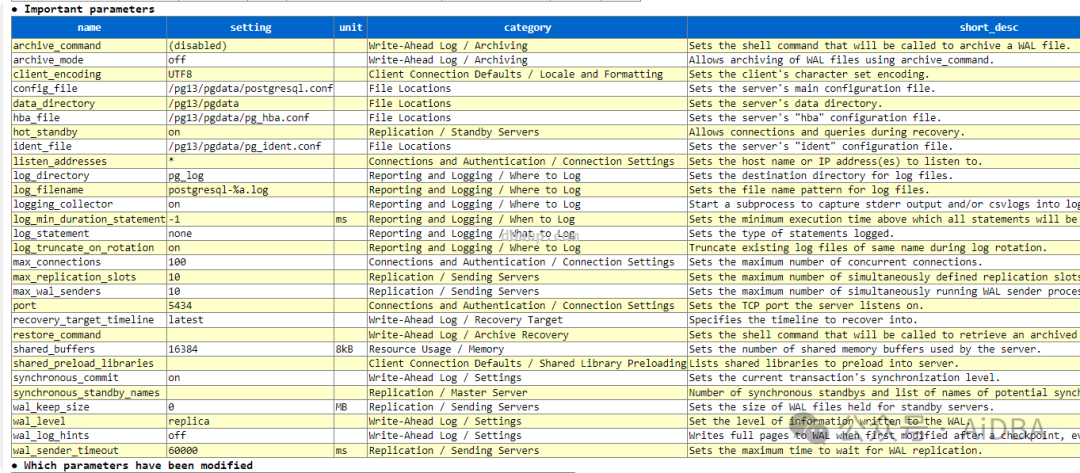
Task: Click the data_directory parameter name
Action: click(54, 103)
